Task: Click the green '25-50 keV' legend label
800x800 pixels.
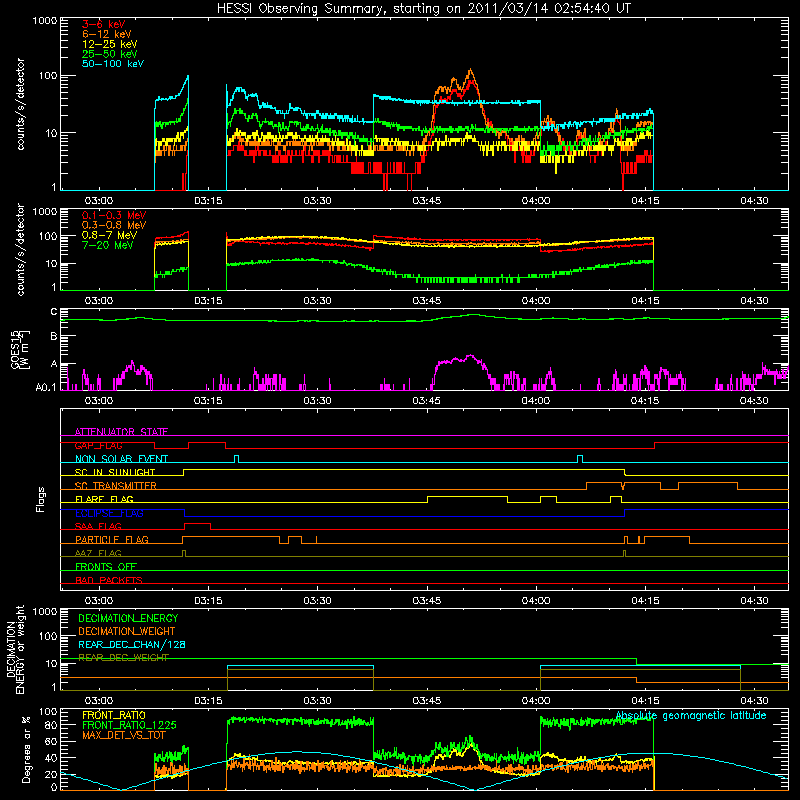Action: pos(109,54)
